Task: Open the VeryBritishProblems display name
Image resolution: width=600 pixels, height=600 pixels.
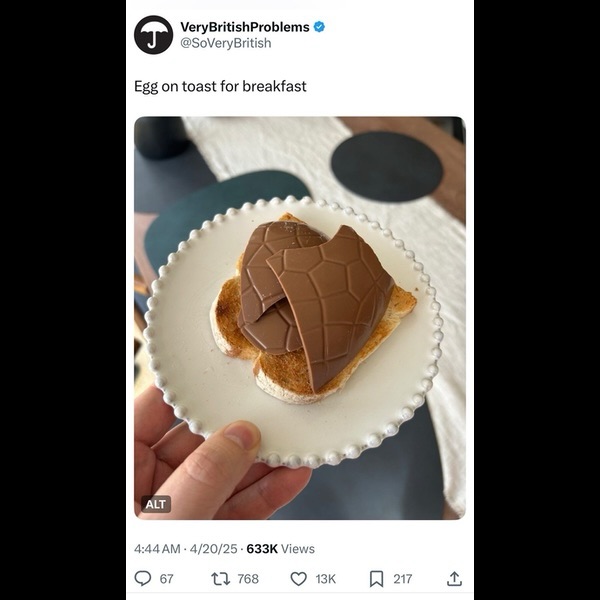Action: [x=244, y=27]
